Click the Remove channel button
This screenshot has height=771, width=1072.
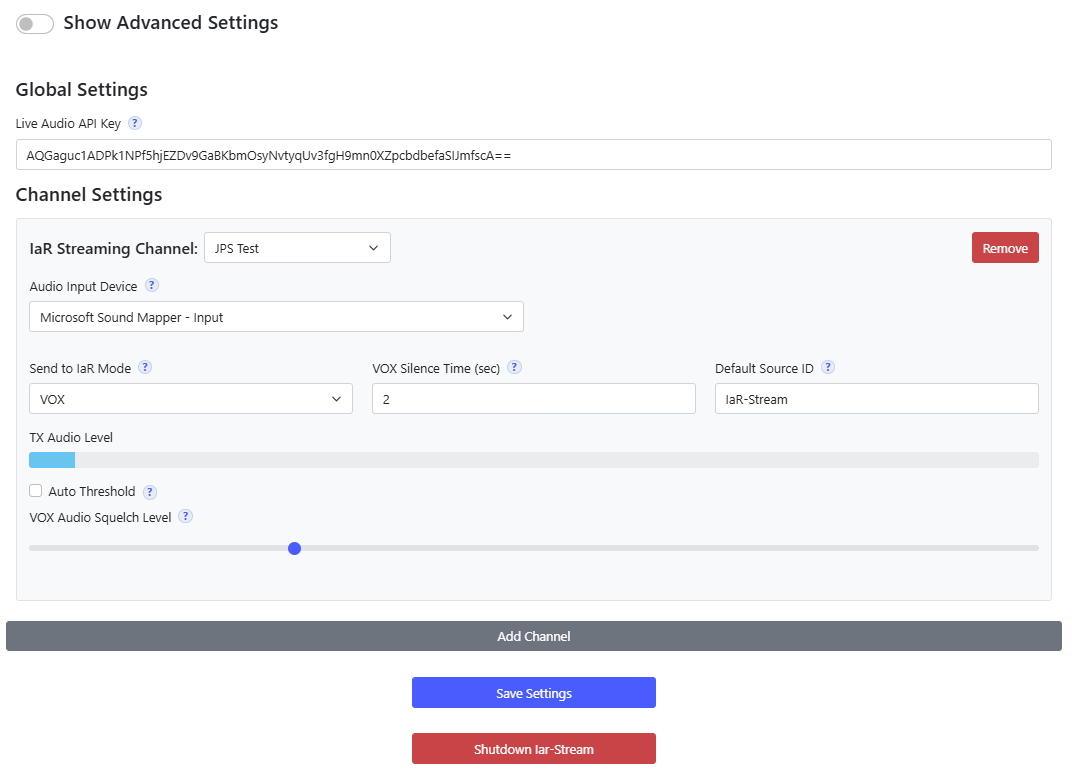click(x=1005, y=248)
